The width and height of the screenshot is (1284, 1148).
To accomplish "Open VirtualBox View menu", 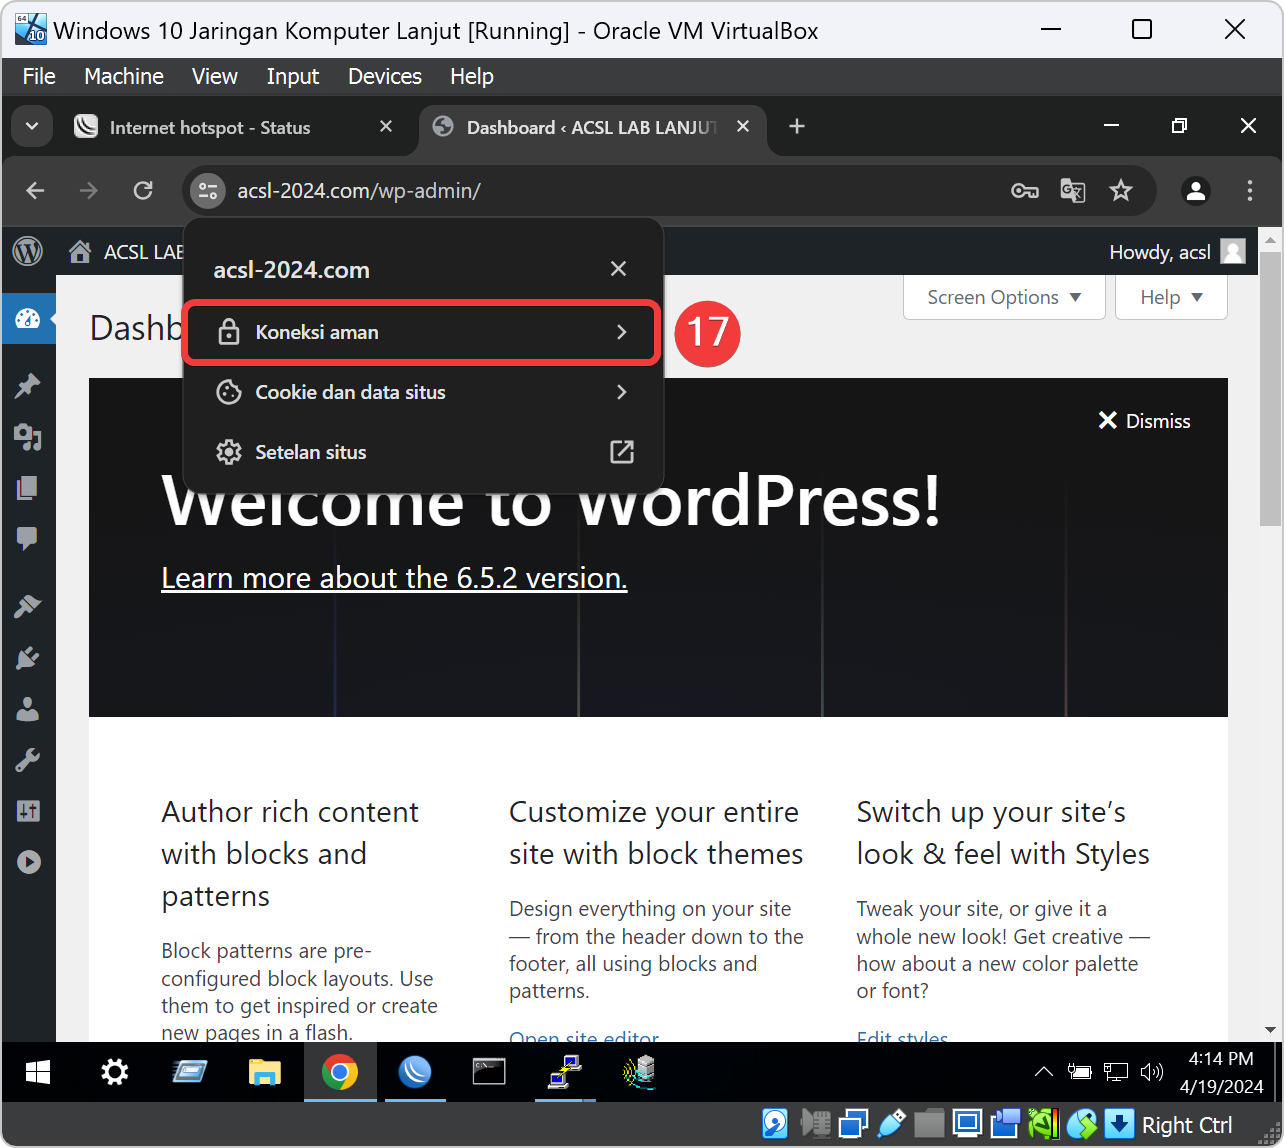I will tap(215, 76).
